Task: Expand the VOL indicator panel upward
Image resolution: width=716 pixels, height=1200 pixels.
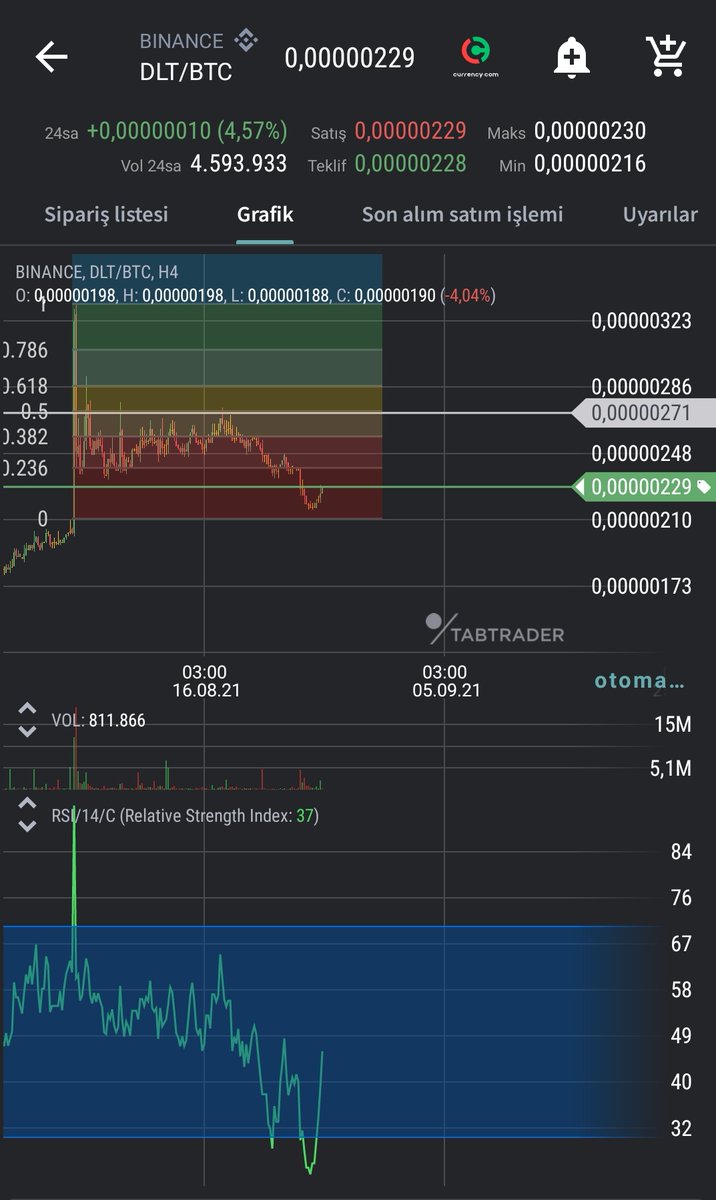Action: point(27,710)
